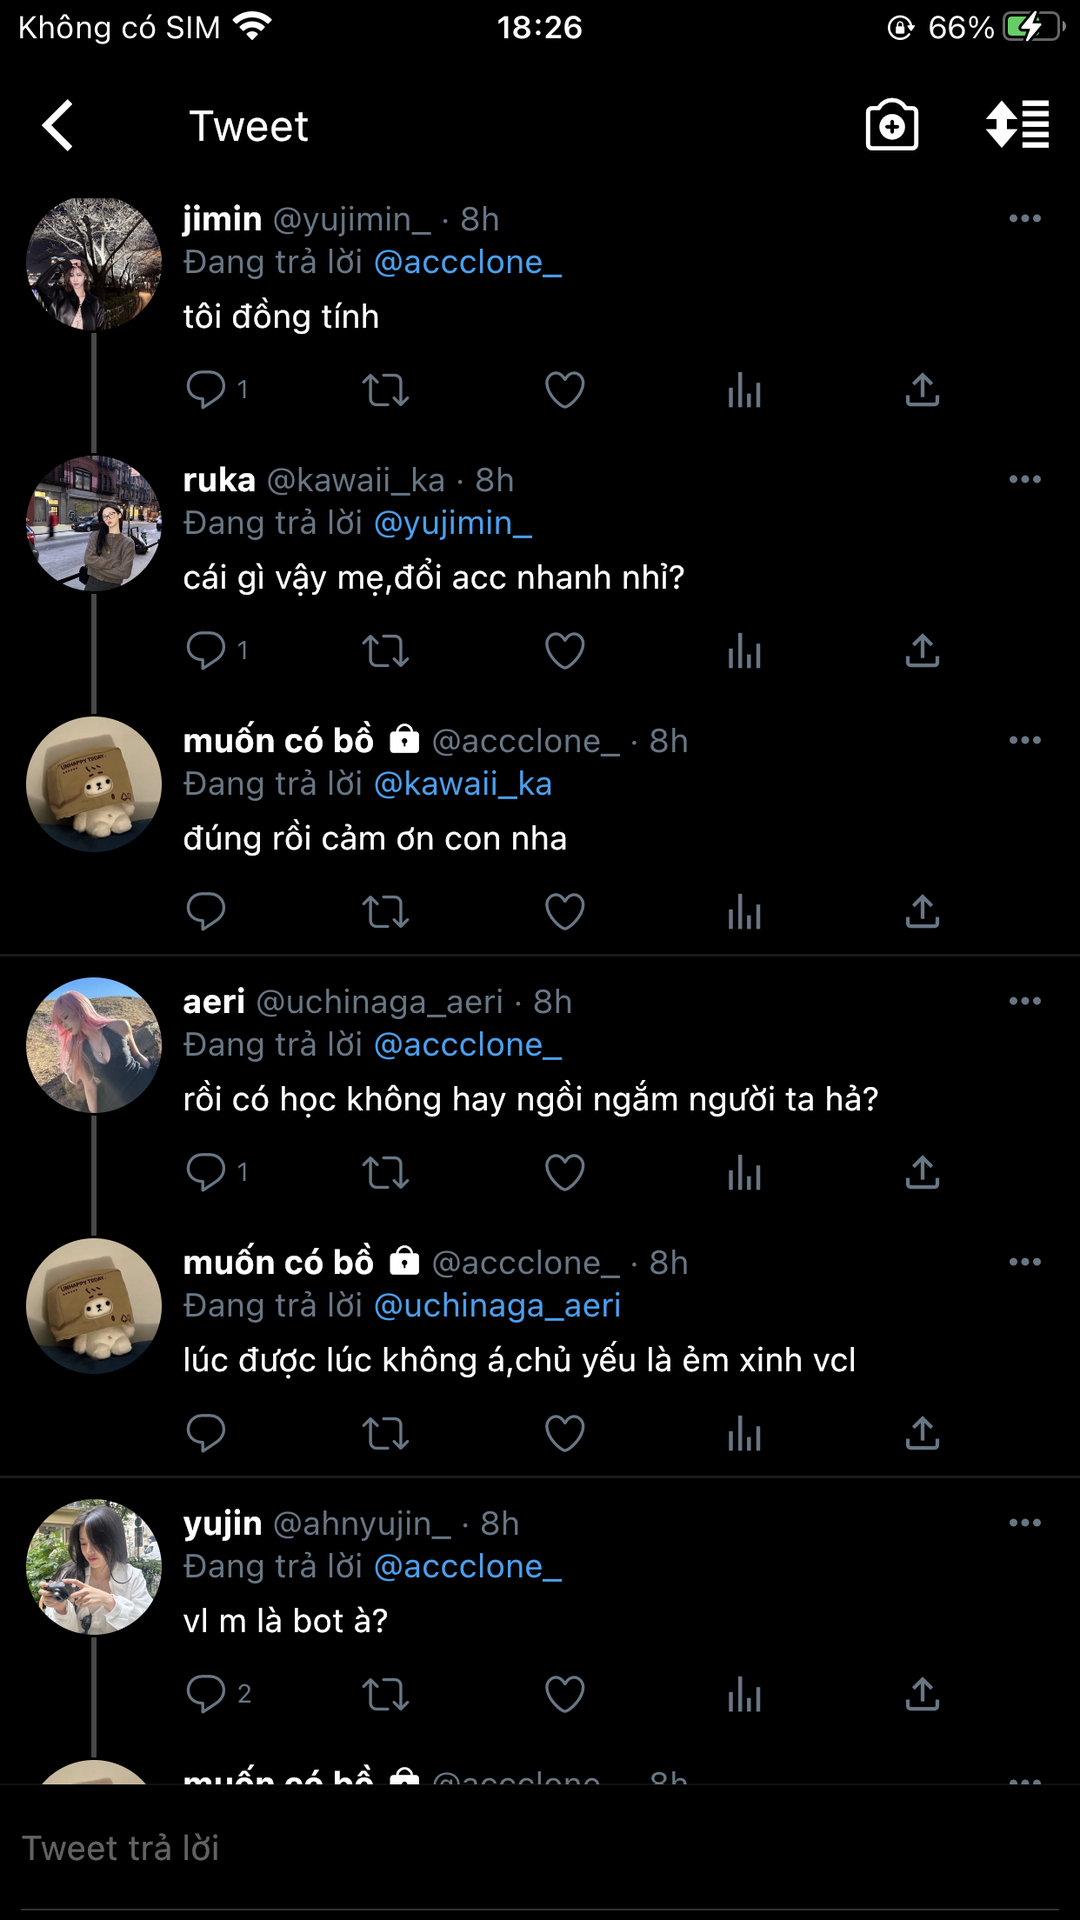This screenshot has height=1920, width=1080.
Task: View analytics on aeri's tweet
Action: click(744, 1173)
